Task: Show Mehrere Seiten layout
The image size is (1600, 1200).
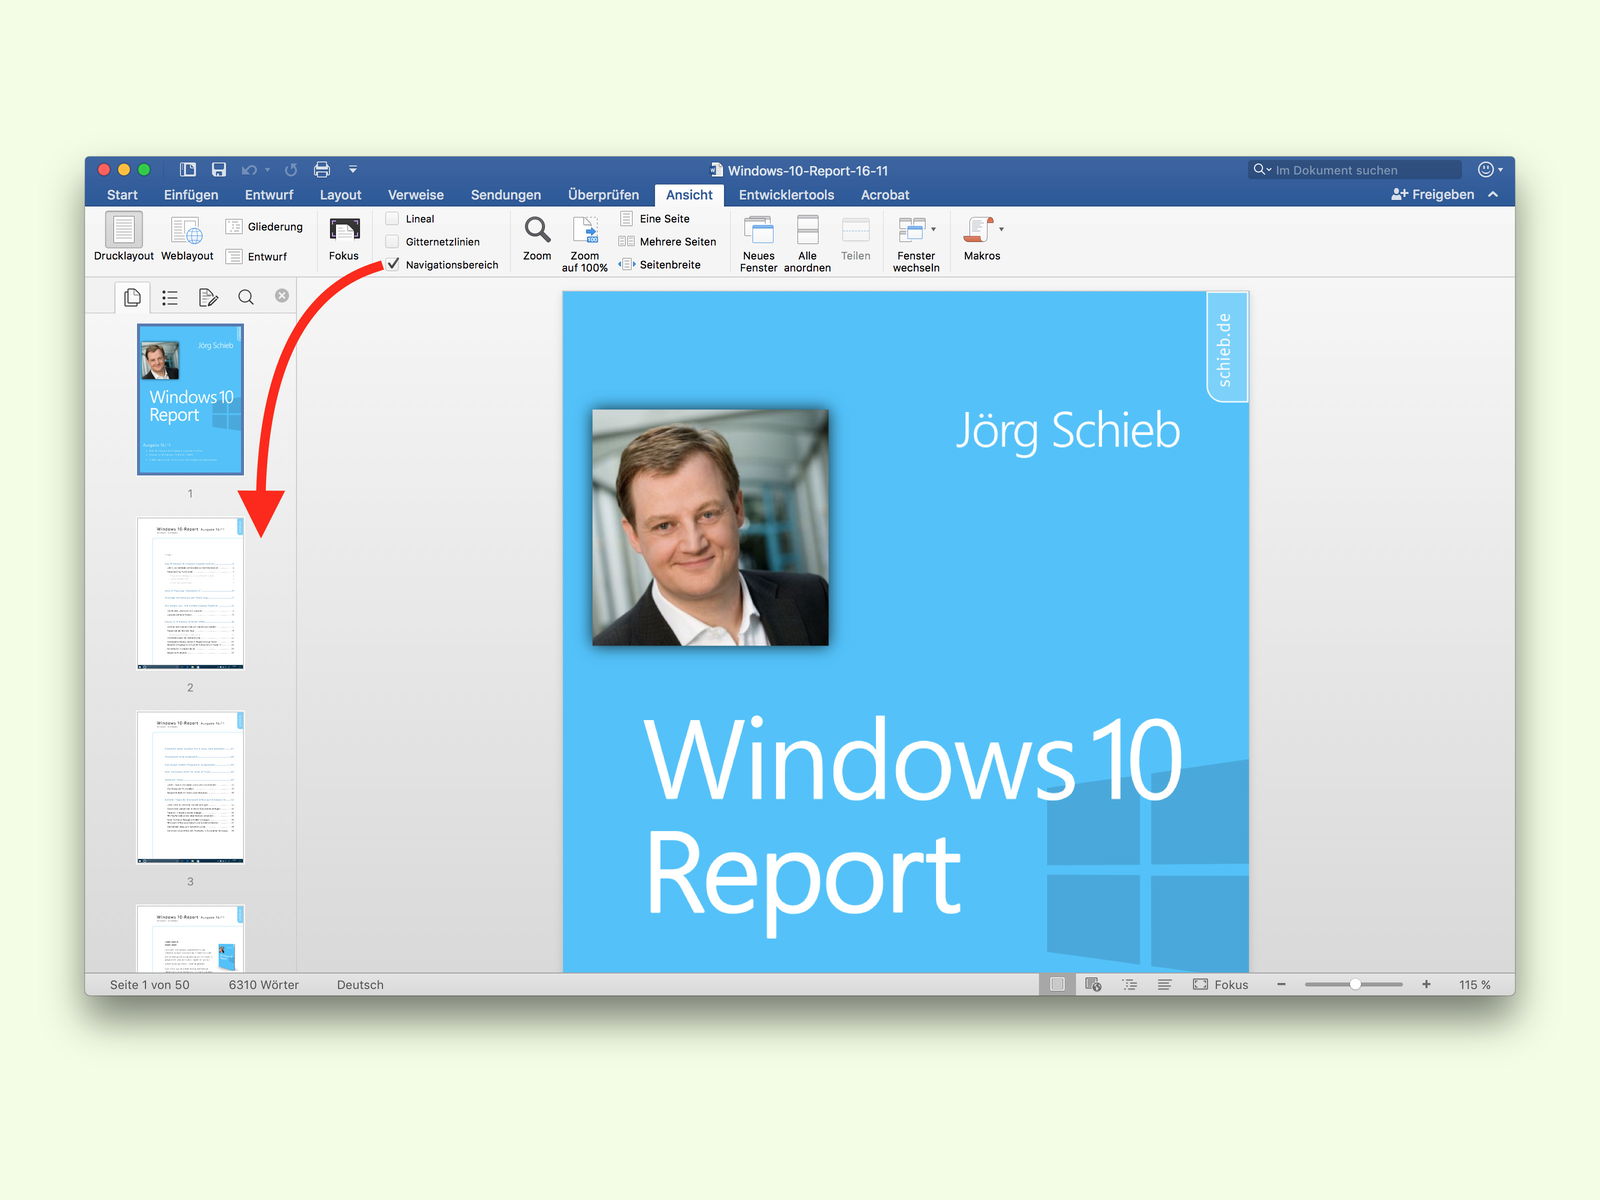Action: click(x=667, y=242)
